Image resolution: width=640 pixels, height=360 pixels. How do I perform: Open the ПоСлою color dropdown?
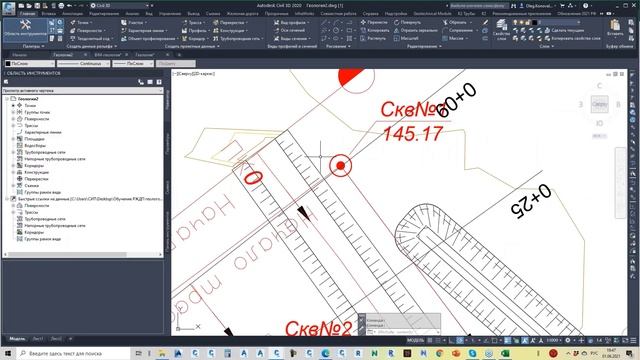pyautogui.click(x=29, y=64)
